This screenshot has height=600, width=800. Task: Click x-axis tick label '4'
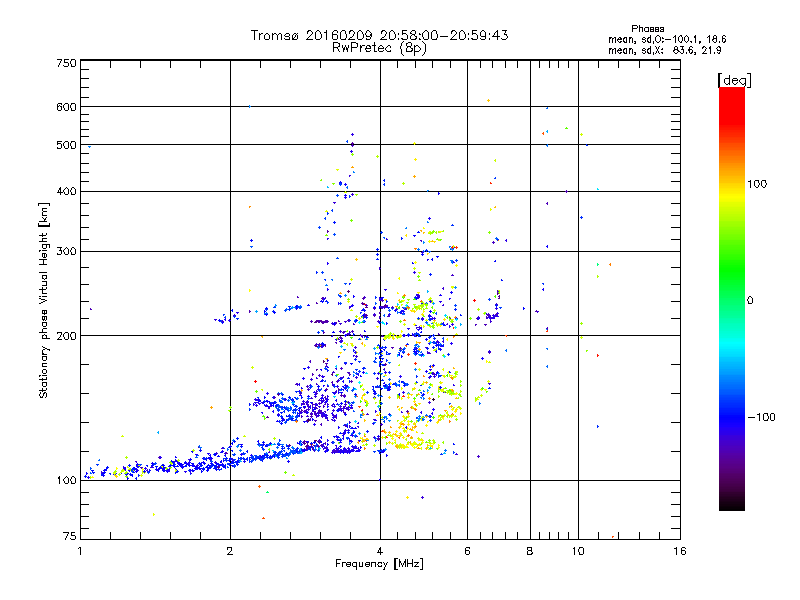pyautogui.click(x=380, y=551)
